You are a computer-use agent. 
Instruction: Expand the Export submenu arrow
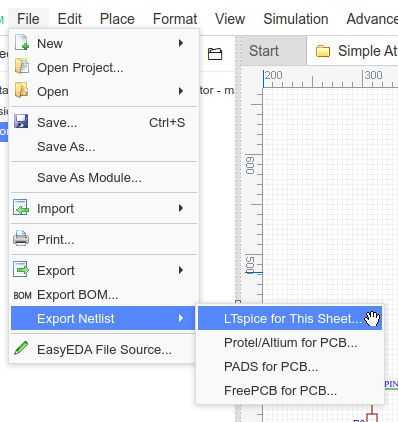(x=181, y=270)
